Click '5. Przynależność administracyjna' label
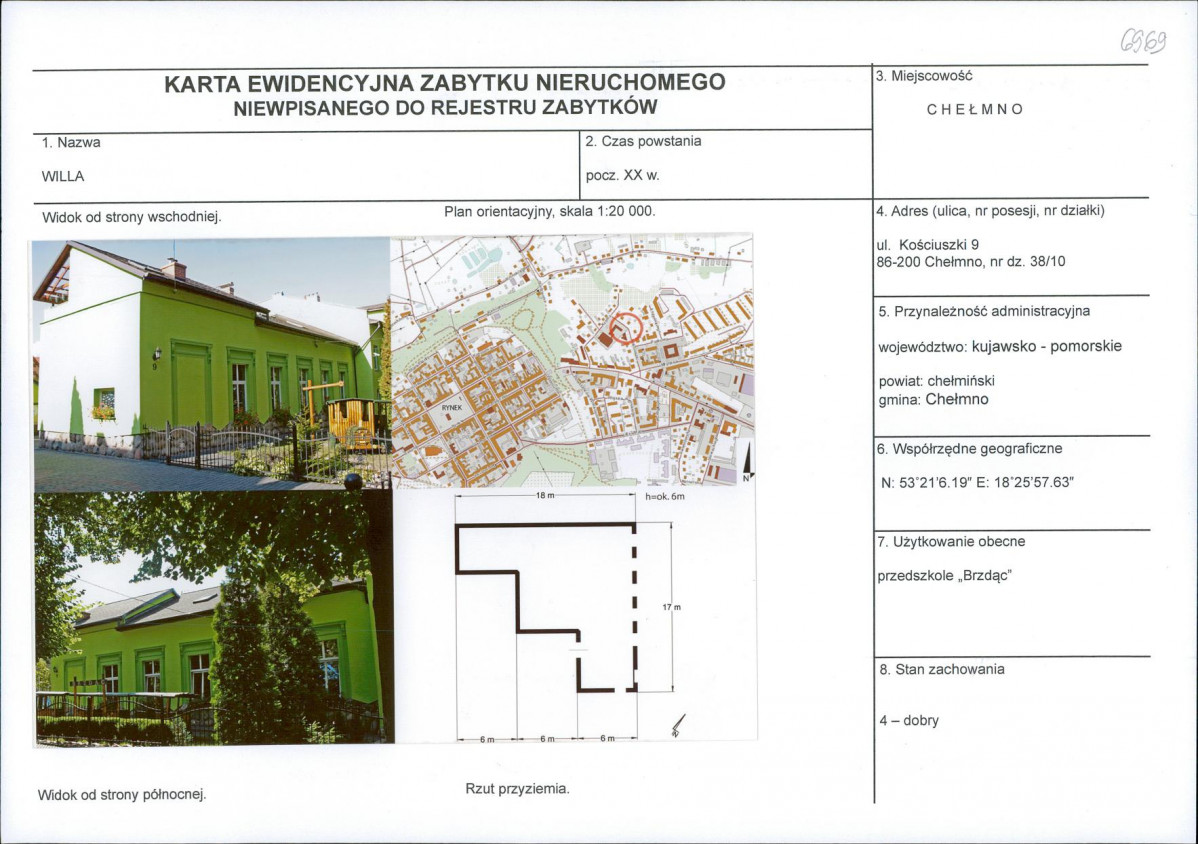1198x844 pixels. tap(984, 312)
